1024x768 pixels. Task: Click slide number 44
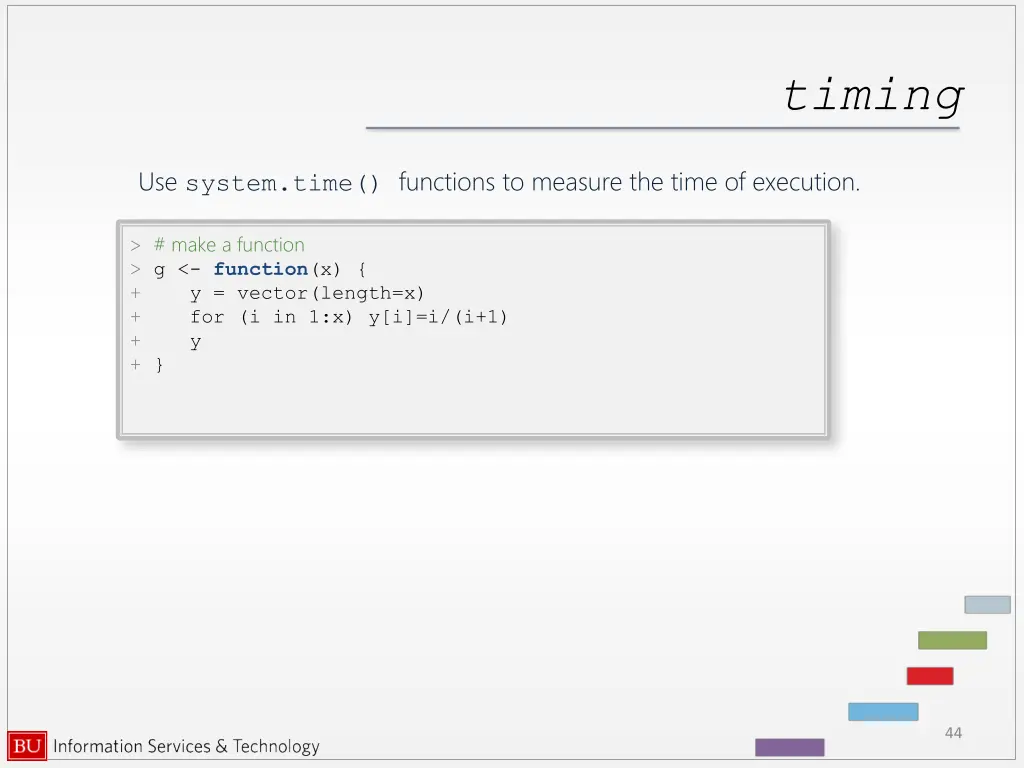click(953, 733)
